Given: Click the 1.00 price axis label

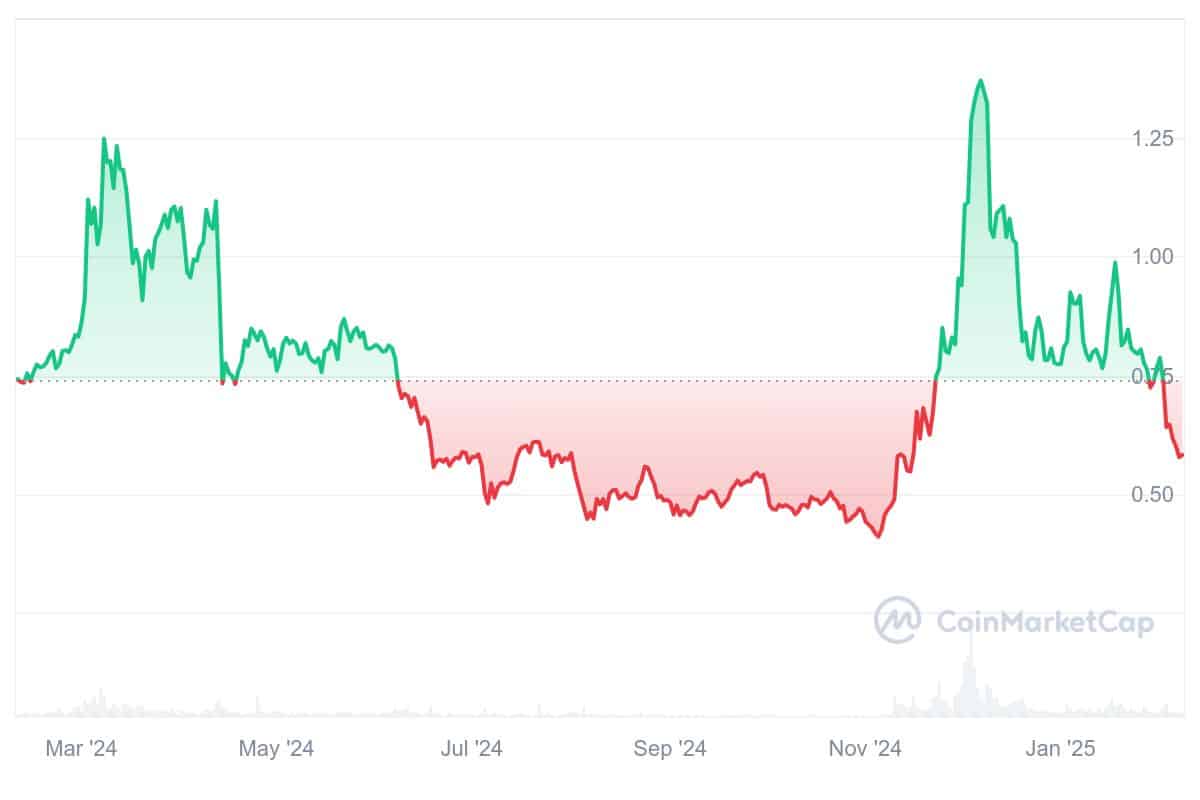Looking at the screenshot, I should 1152,257.
